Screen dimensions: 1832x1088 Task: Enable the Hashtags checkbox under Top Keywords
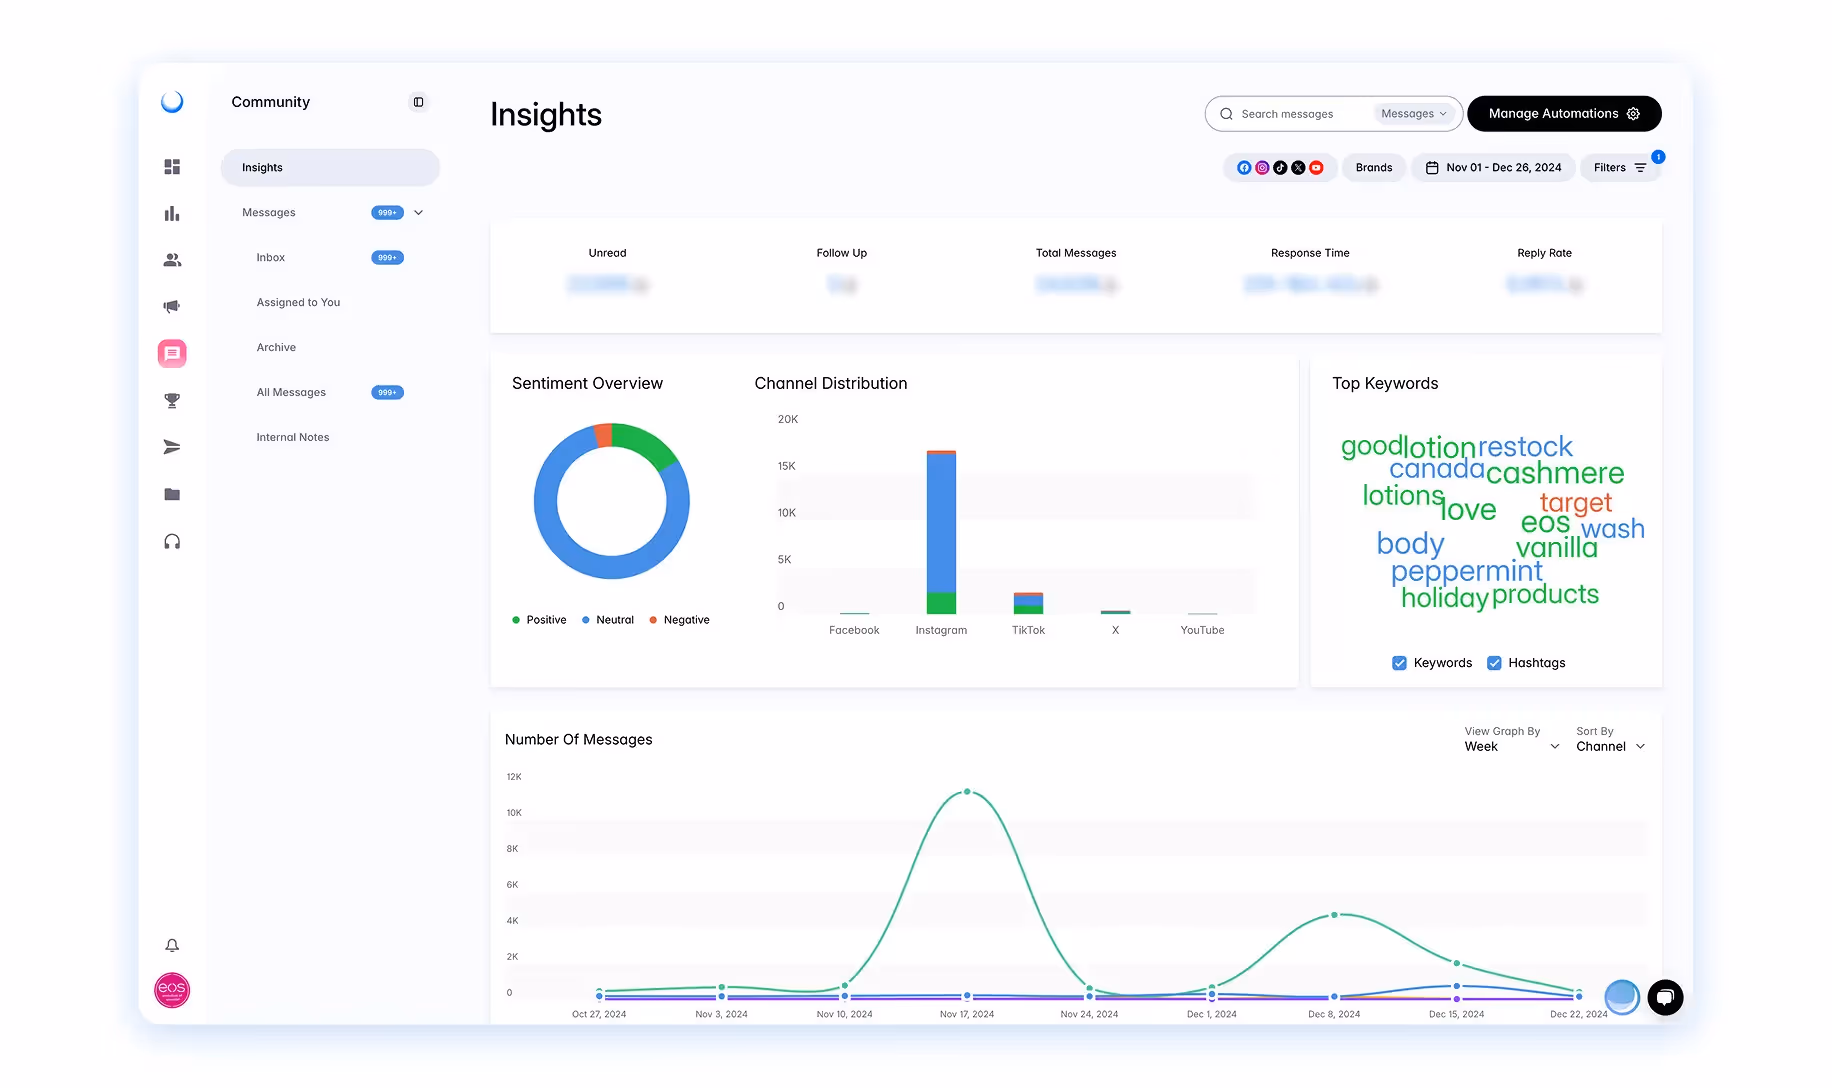click(x=1495, y=662)
